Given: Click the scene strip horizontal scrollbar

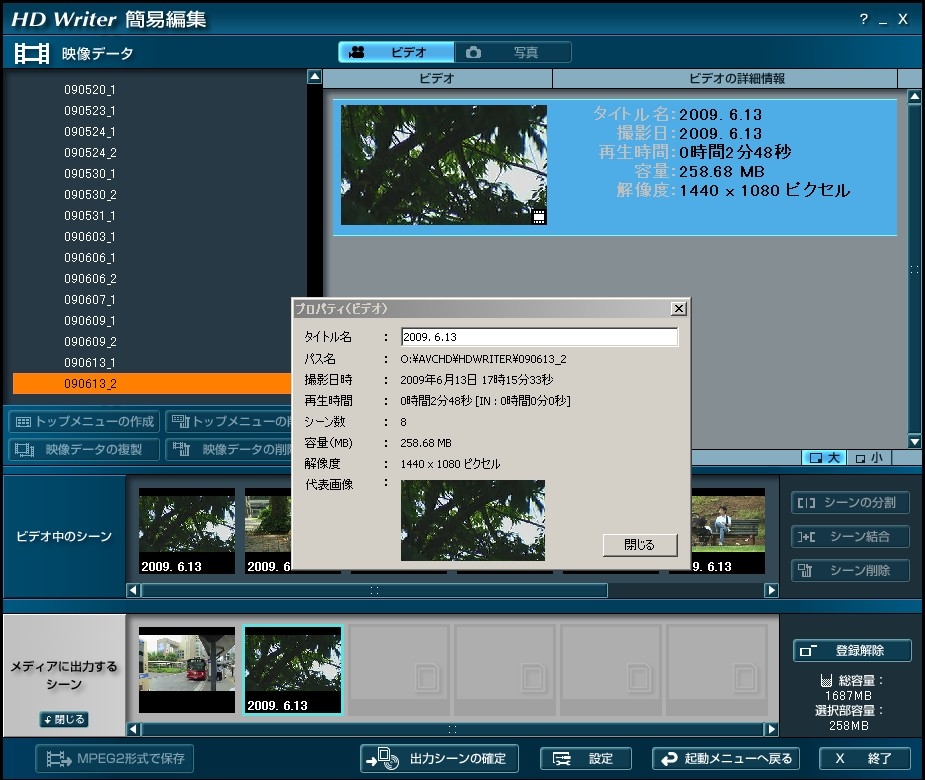Looking at the screenshot, I should coord(375,590).
